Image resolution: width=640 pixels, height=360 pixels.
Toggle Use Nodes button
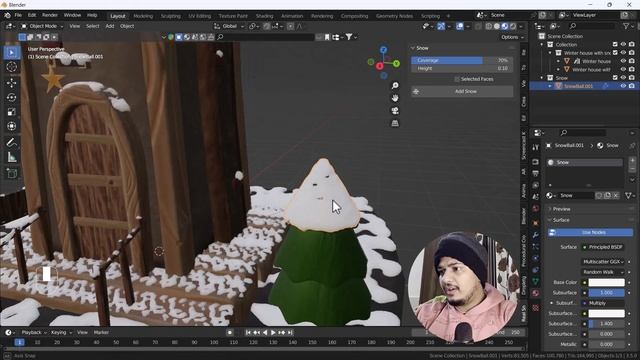(x=590, y=232)
